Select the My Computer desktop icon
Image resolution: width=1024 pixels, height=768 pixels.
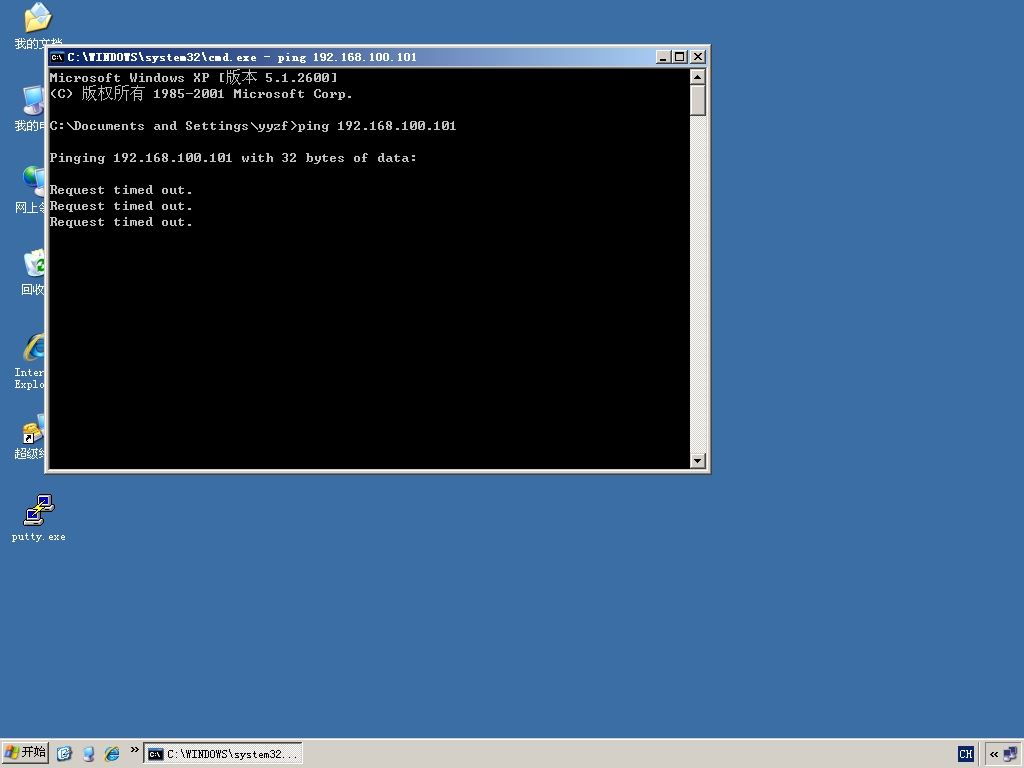tap(33, 101)
